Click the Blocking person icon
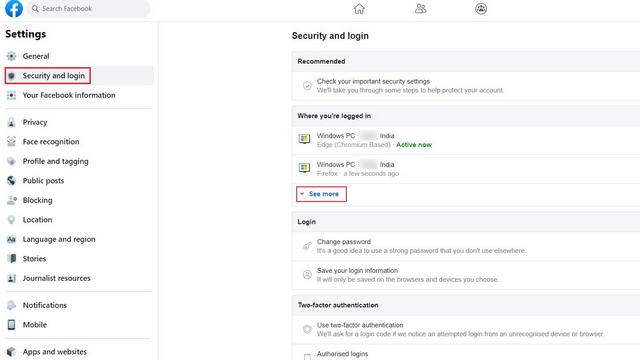Screen dimensions: 640x360 tap(11, 200)
